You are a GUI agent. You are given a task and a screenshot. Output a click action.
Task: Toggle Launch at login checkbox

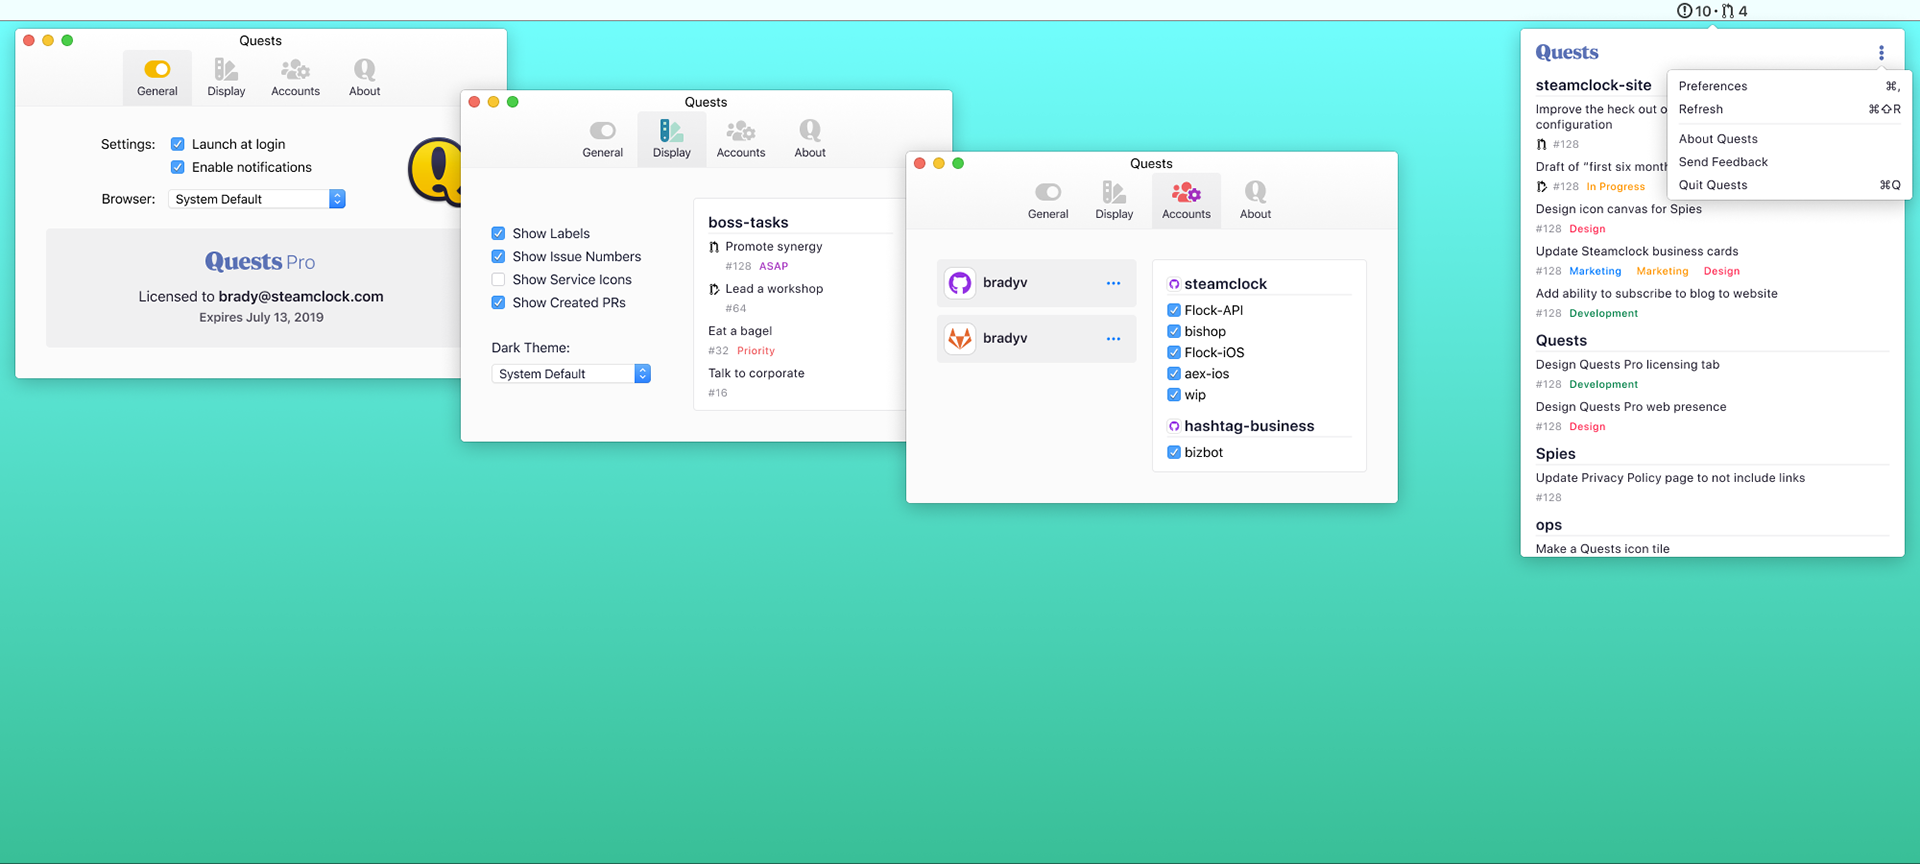tap(177, 144)
